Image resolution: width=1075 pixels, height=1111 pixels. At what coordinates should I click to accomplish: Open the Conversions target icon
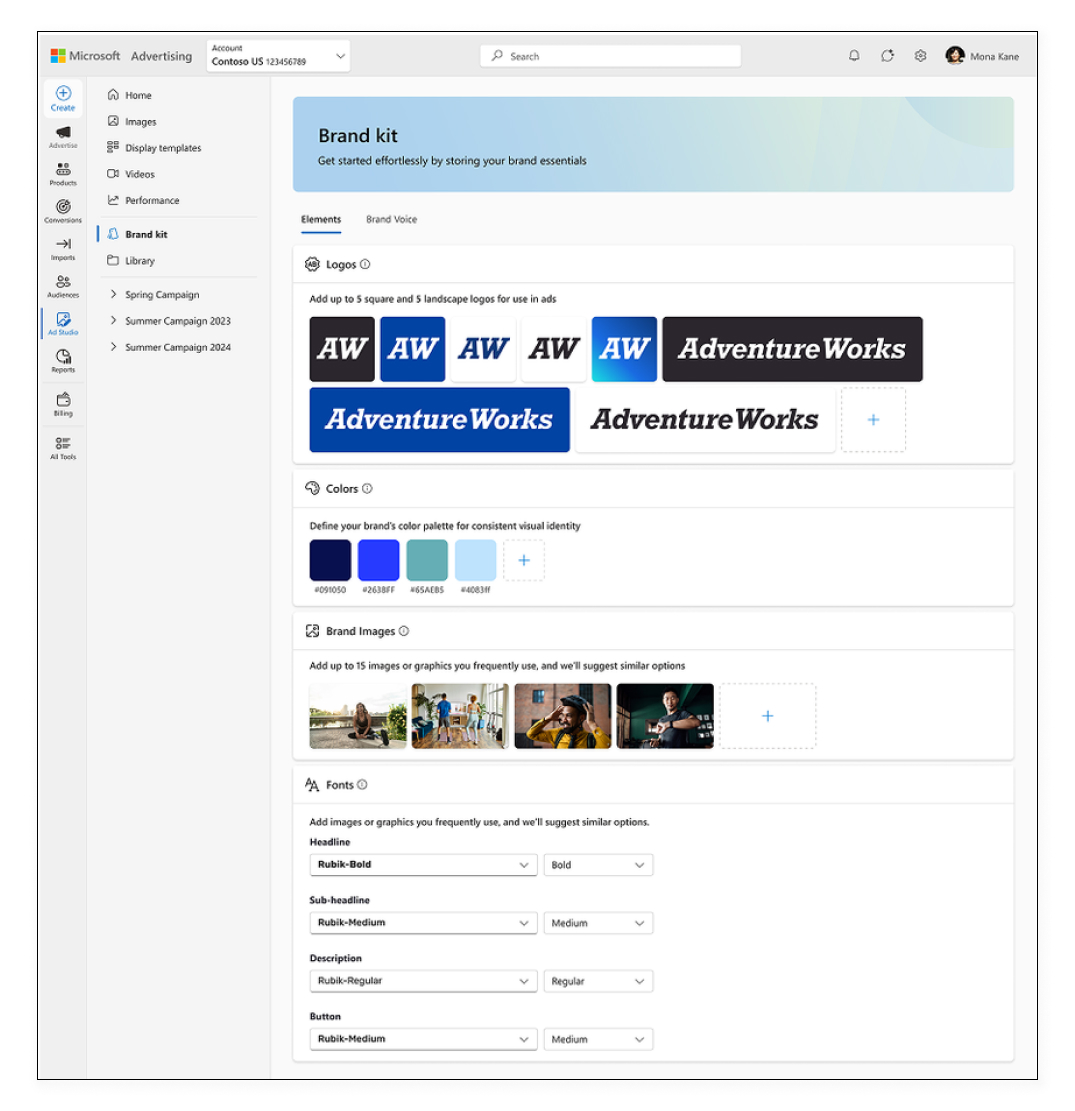tap(63, 211)
